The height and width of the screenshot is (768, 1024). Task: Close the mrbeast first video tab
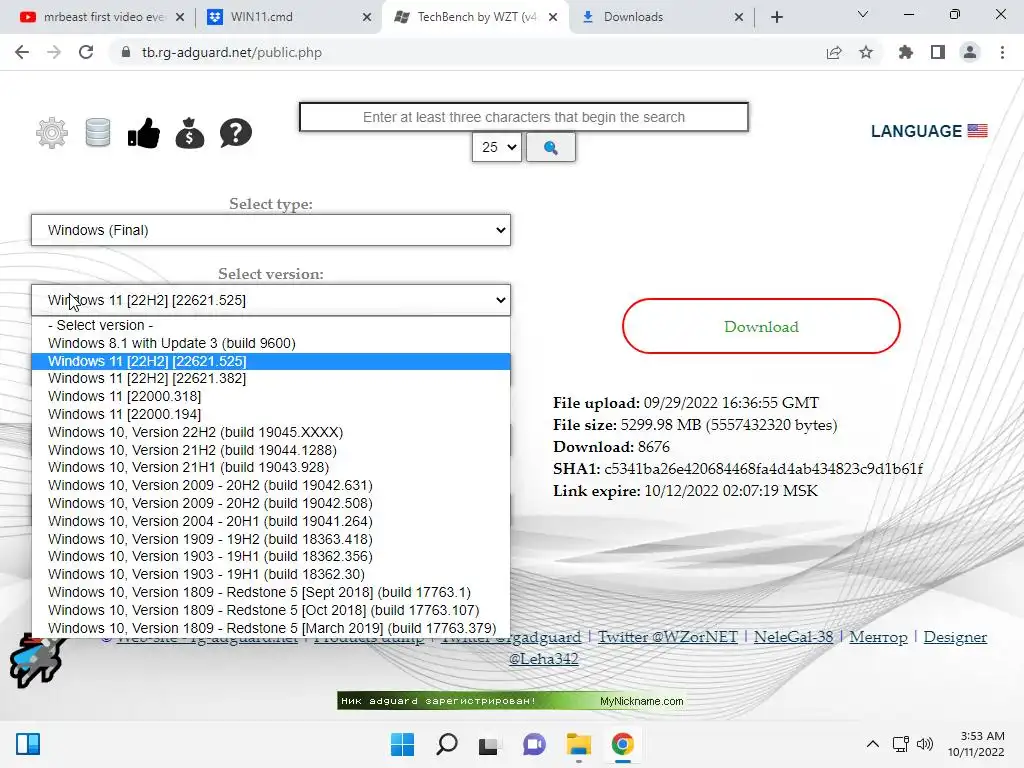180,17
